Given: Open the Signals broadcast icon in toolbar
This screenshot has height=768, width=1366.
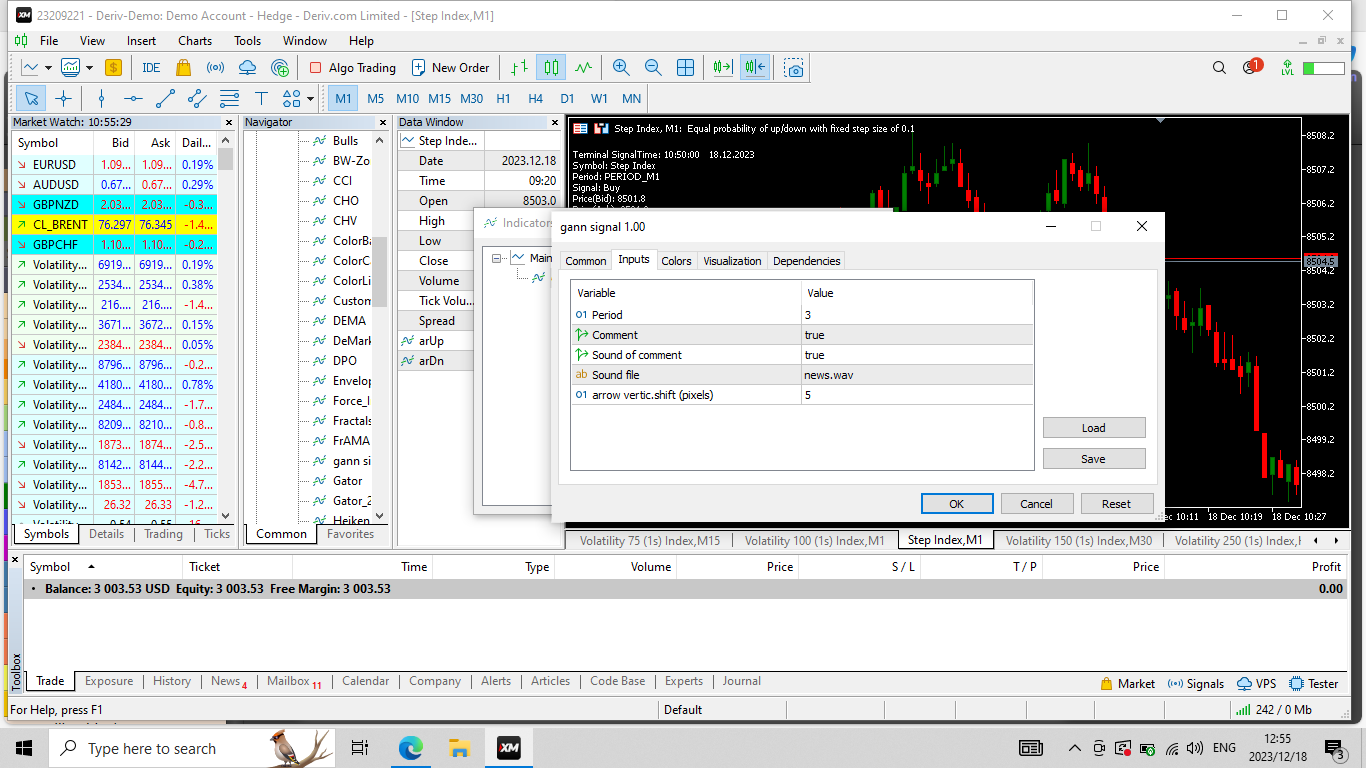Looking at the screenshot, I should pyautogui.click(x=215, y=68).
